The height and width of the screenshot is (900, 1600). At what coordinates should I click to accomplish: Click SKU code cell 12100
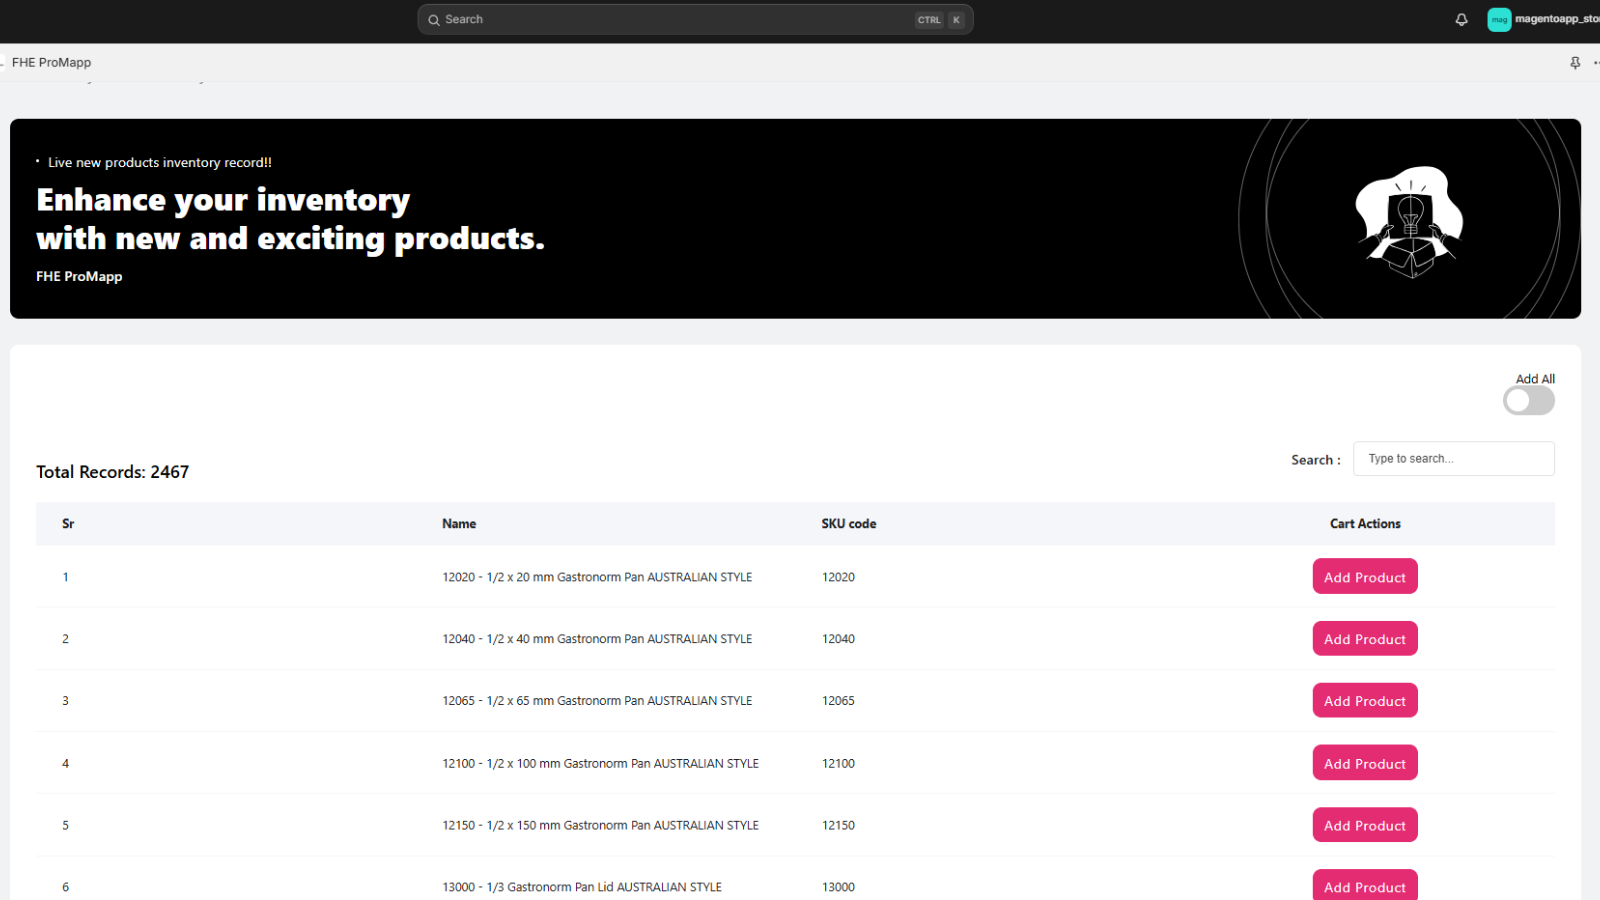(838, 763)
